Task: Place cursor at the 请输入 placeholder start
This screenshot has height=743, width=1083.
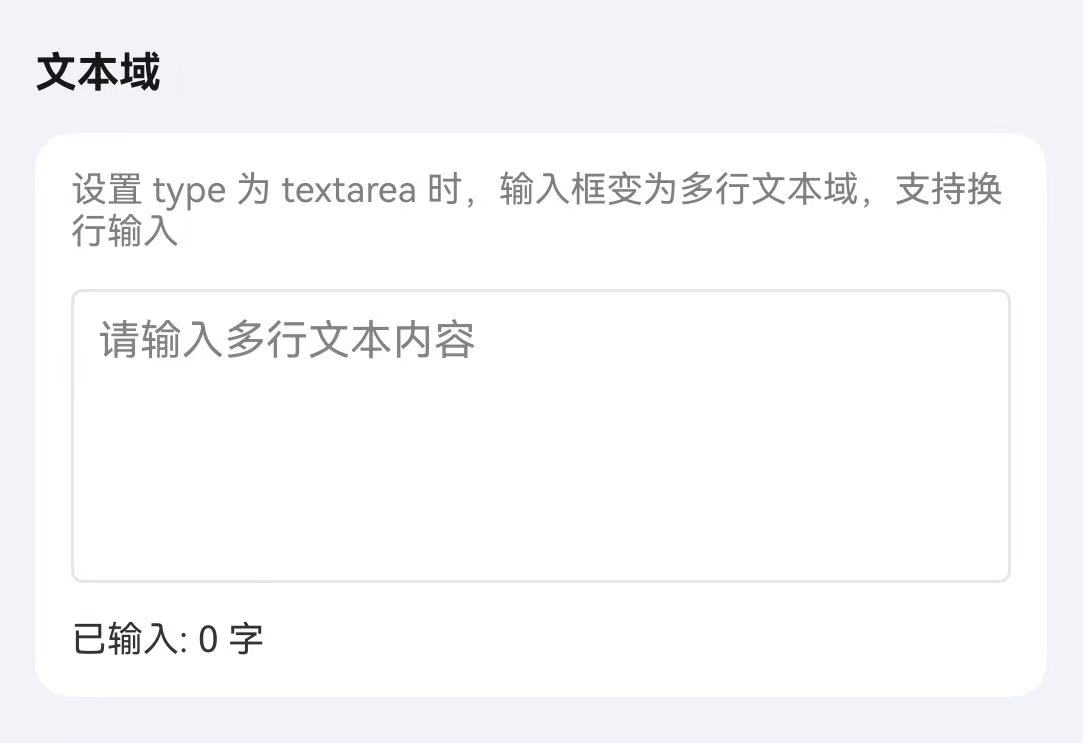Action: 102,342
